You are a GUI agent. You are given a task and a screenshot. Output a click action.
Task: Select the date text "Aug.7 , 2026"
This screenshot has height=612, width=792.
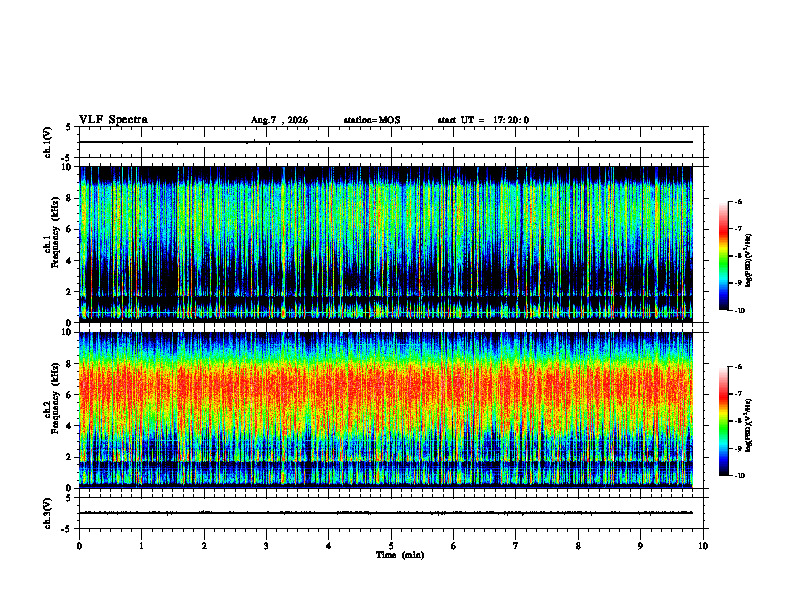(279, 120)
